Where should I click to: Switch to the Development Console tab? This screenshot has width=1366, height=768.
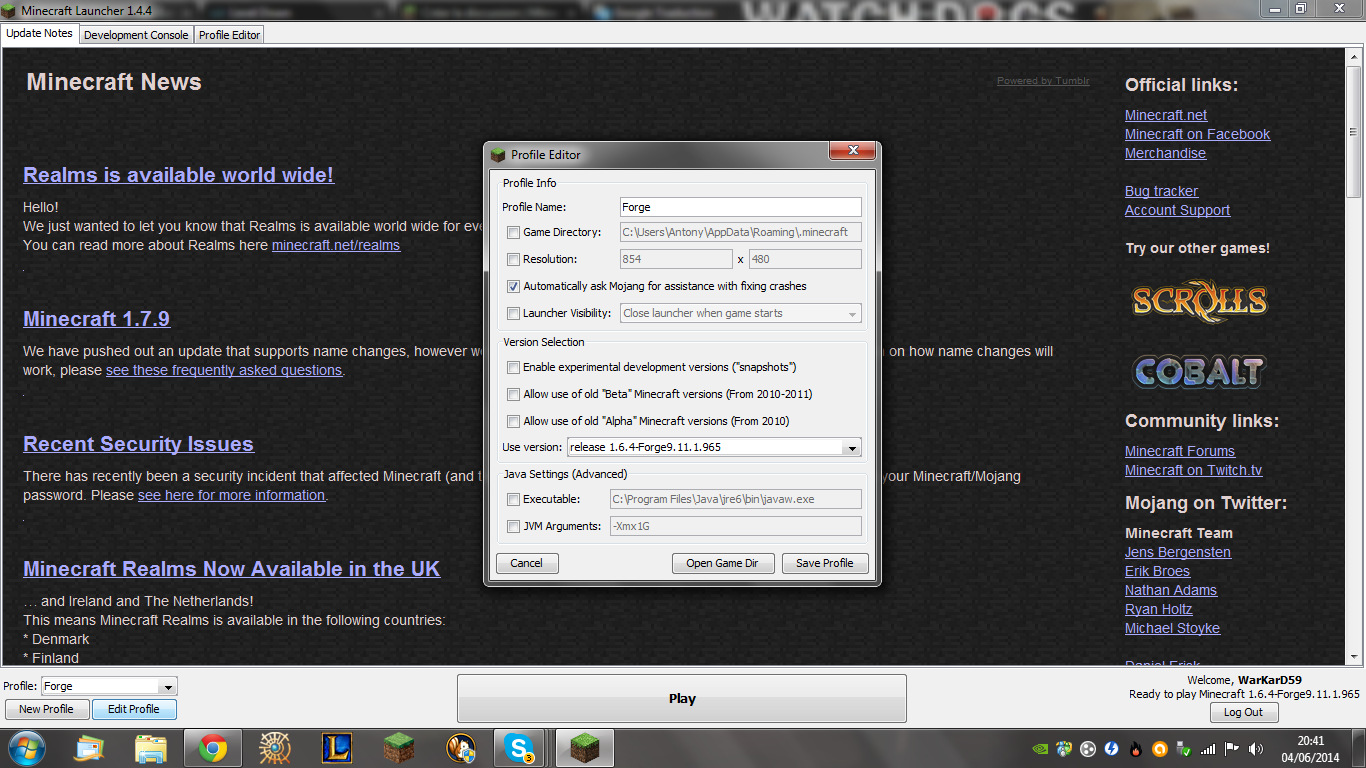point(136,34)
